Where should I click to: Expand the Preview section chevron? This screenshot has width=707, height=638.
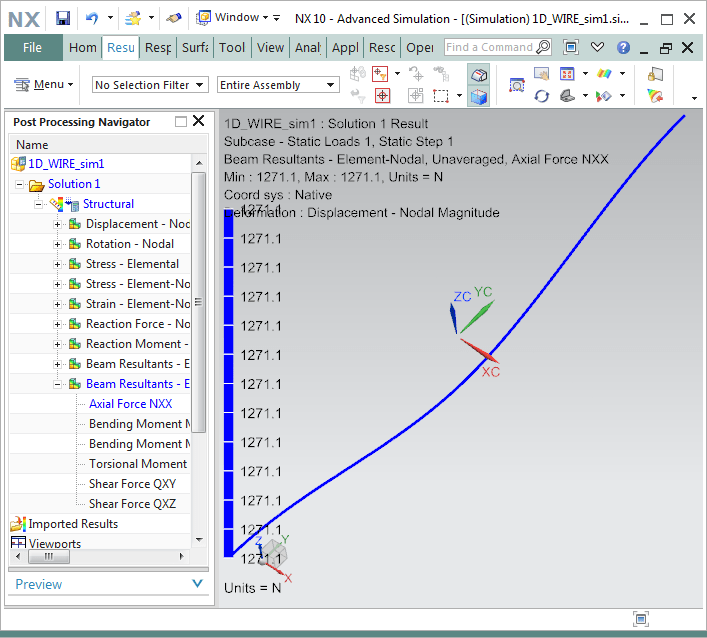pyautogui.click(x=197, y=584)
